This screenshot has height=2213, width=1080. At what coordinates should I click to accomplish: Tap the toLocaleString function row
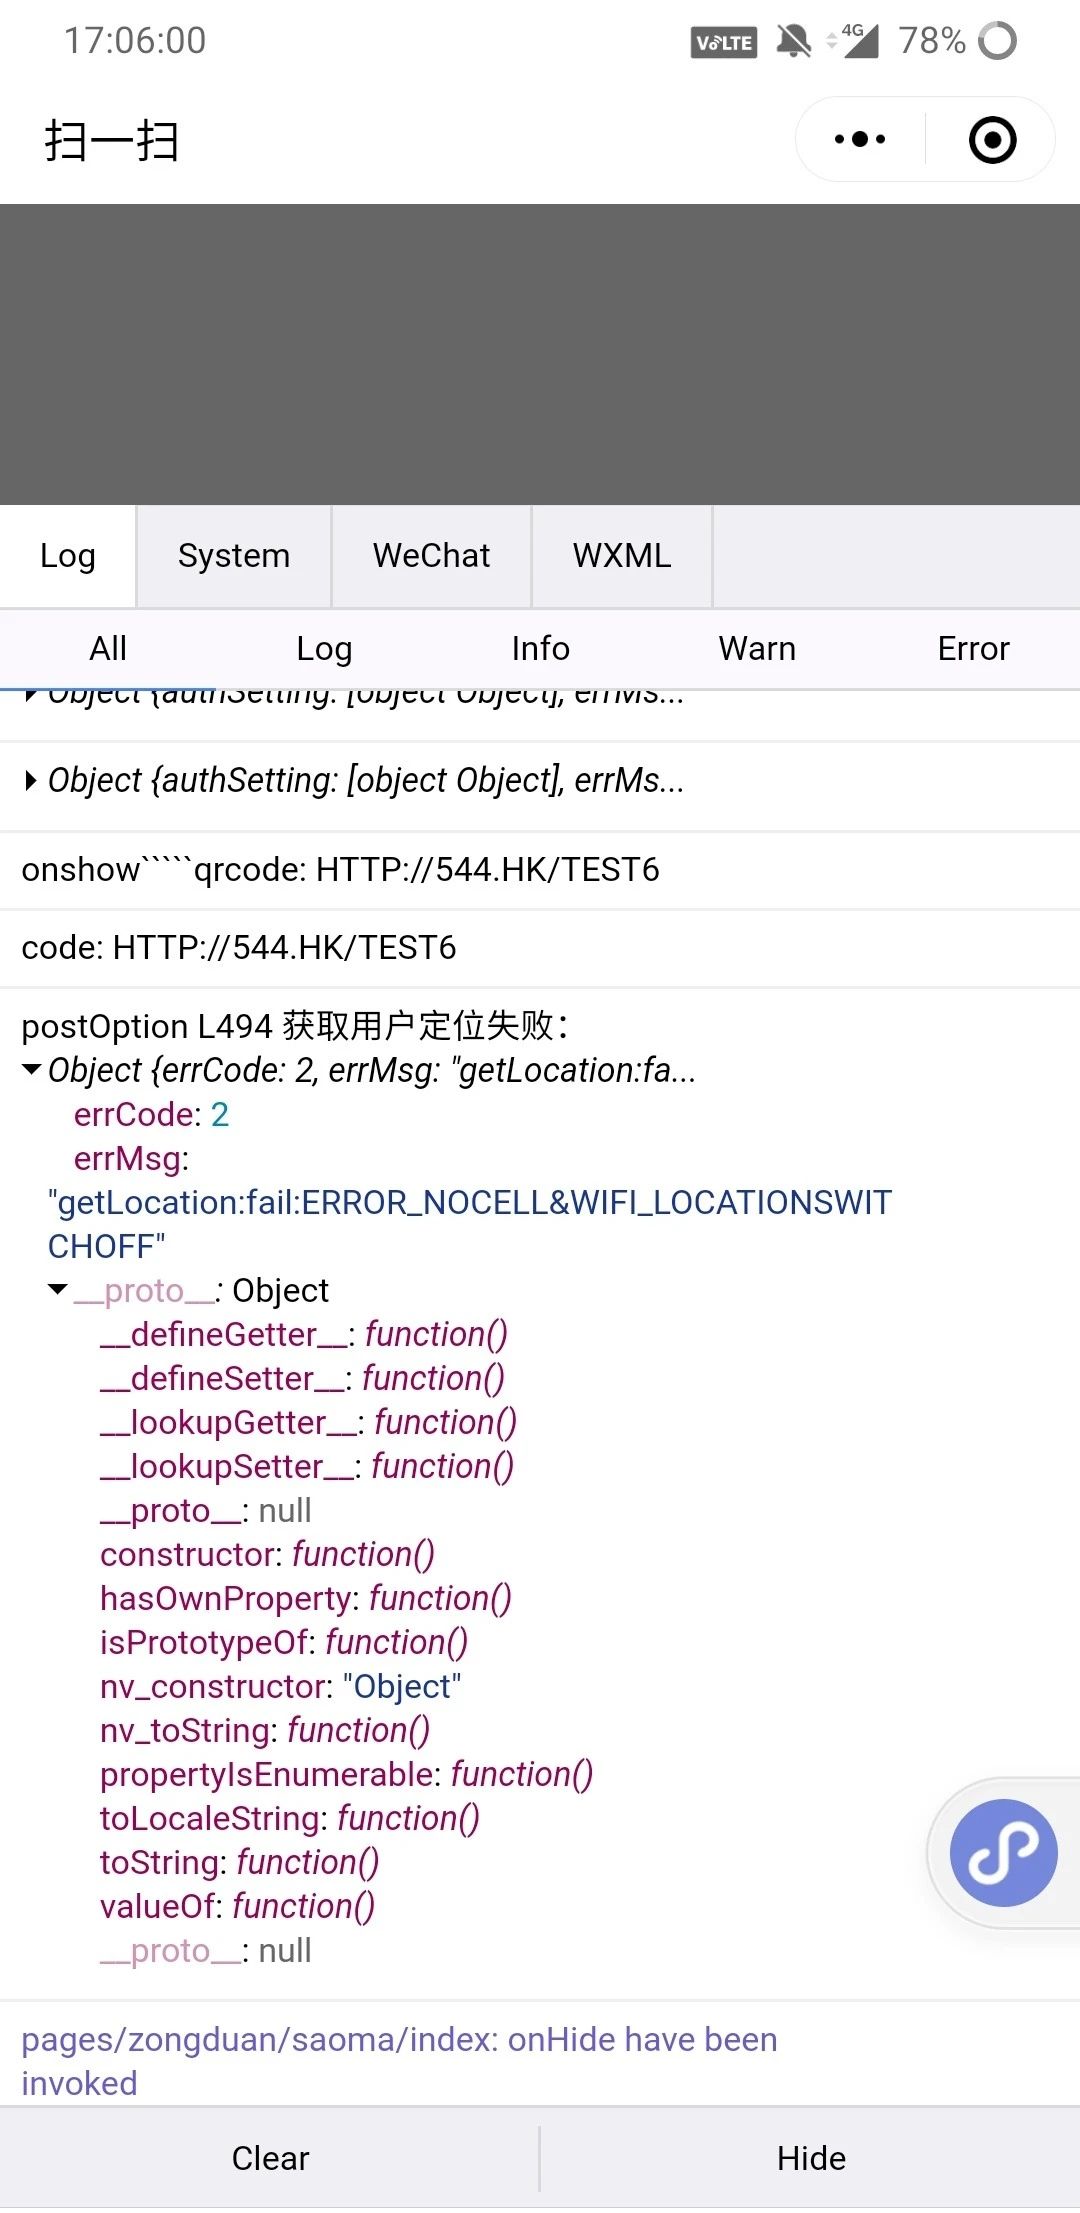290,1818
